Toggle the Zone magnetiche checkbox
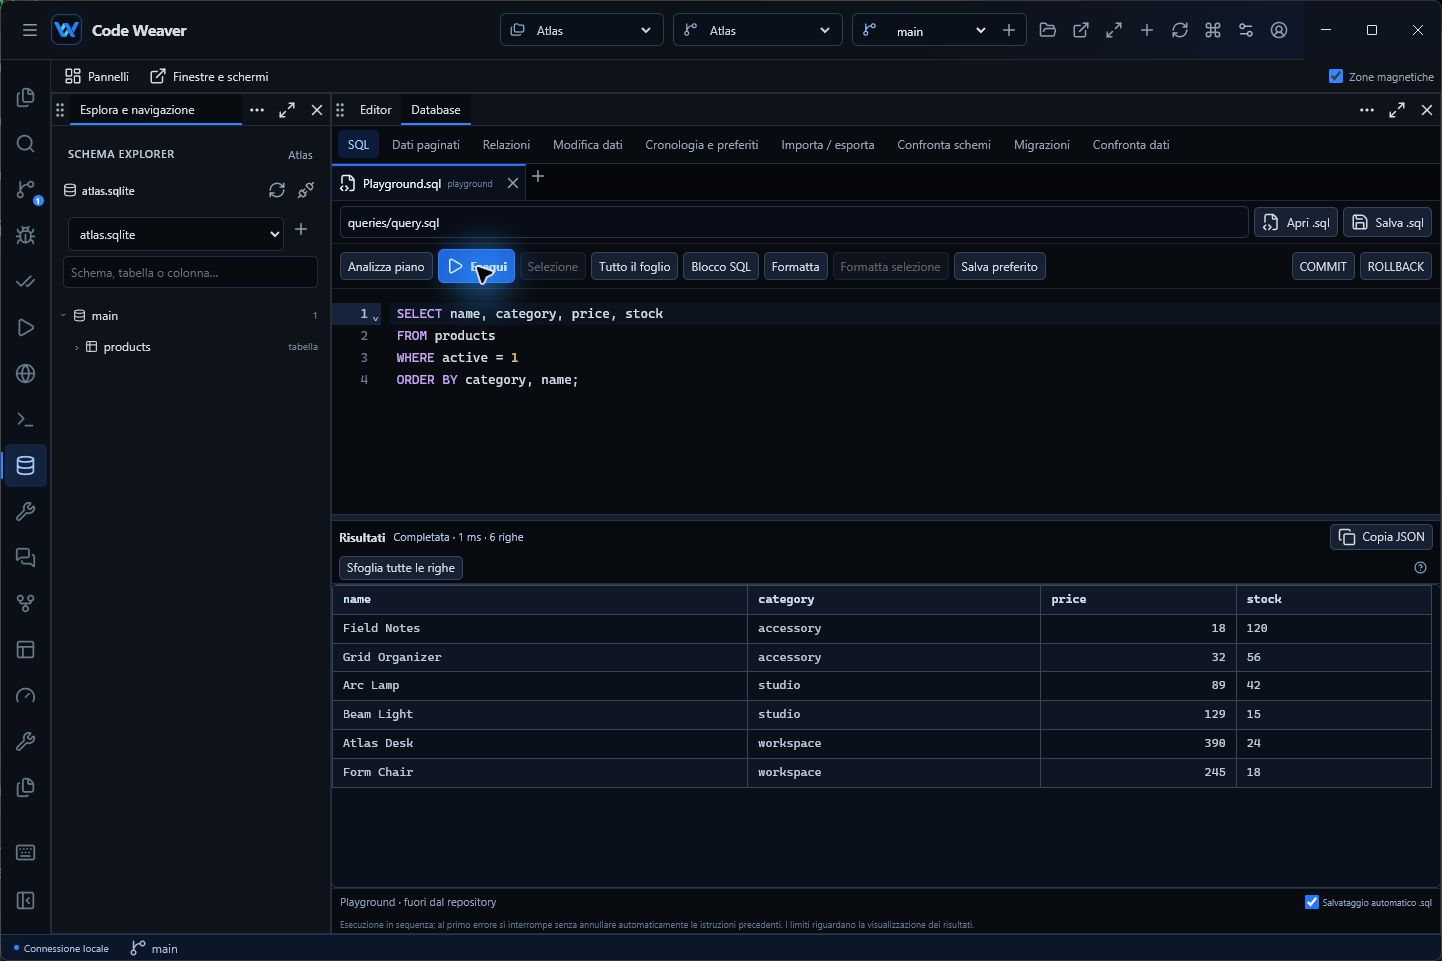 click(1336, 76)
